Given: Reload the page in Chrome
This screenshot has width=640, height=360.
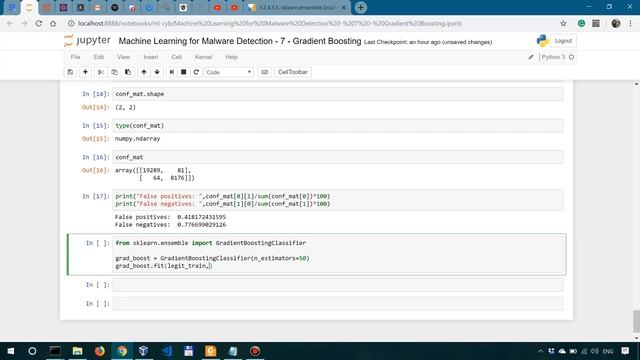Looking at the screenshot, I should click(x=39, y=24).
